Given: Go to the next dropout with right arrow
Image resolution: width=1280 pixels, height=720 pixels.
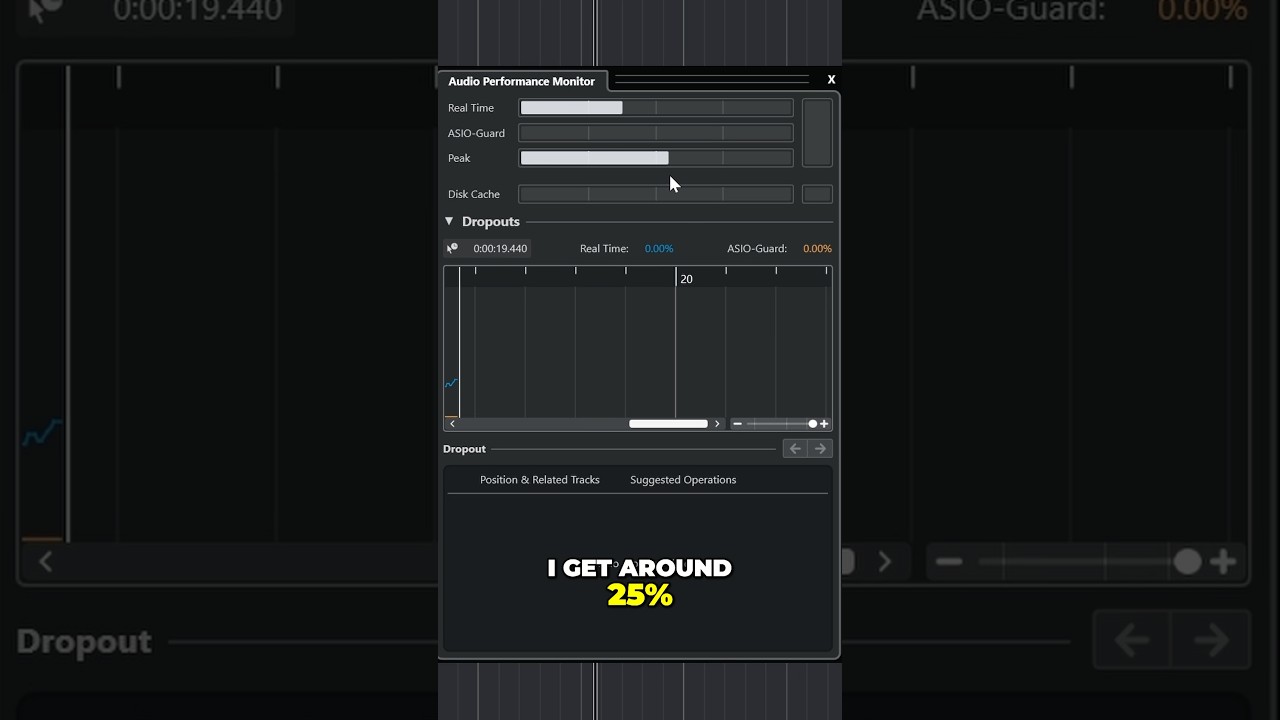Looking at the screenshot, I should click(820, 449).
